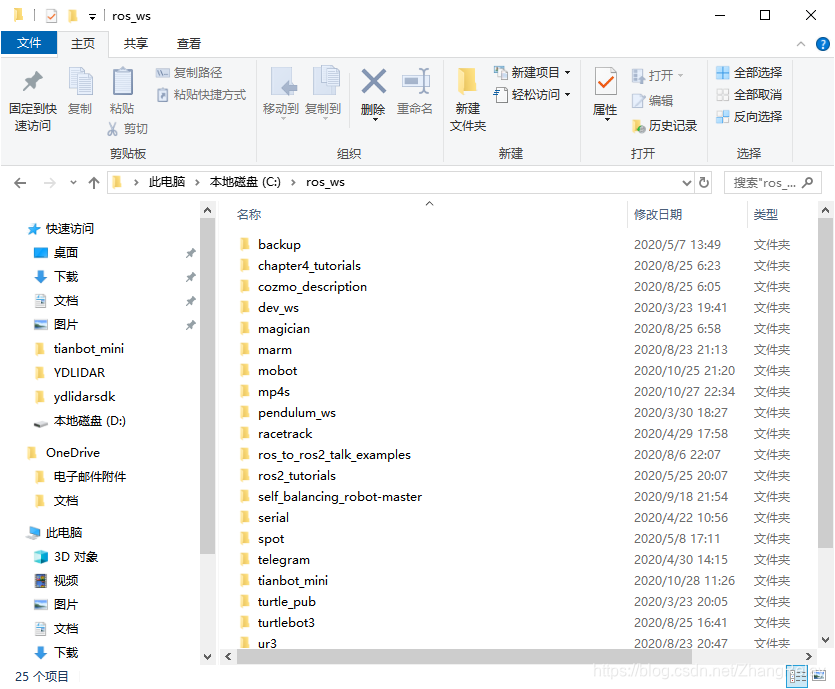
Task: Click the Paste clipboard icon
Action: click(x=122, y=81)
